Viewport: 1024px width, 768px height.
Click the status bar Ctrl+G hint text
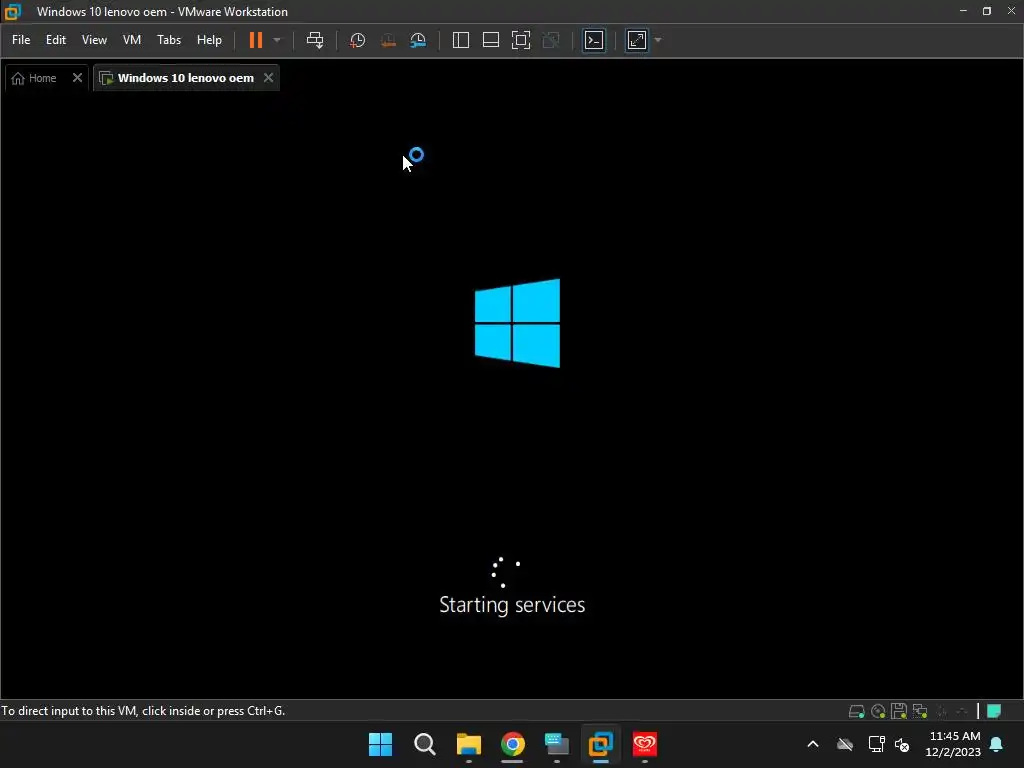click(x=143, y=711)
